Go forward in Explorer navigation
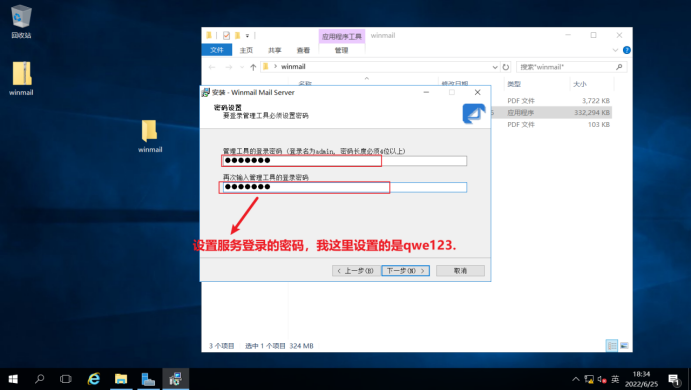Screen dimensions: 691x390 pyautogui.click(x=228, y=67)
